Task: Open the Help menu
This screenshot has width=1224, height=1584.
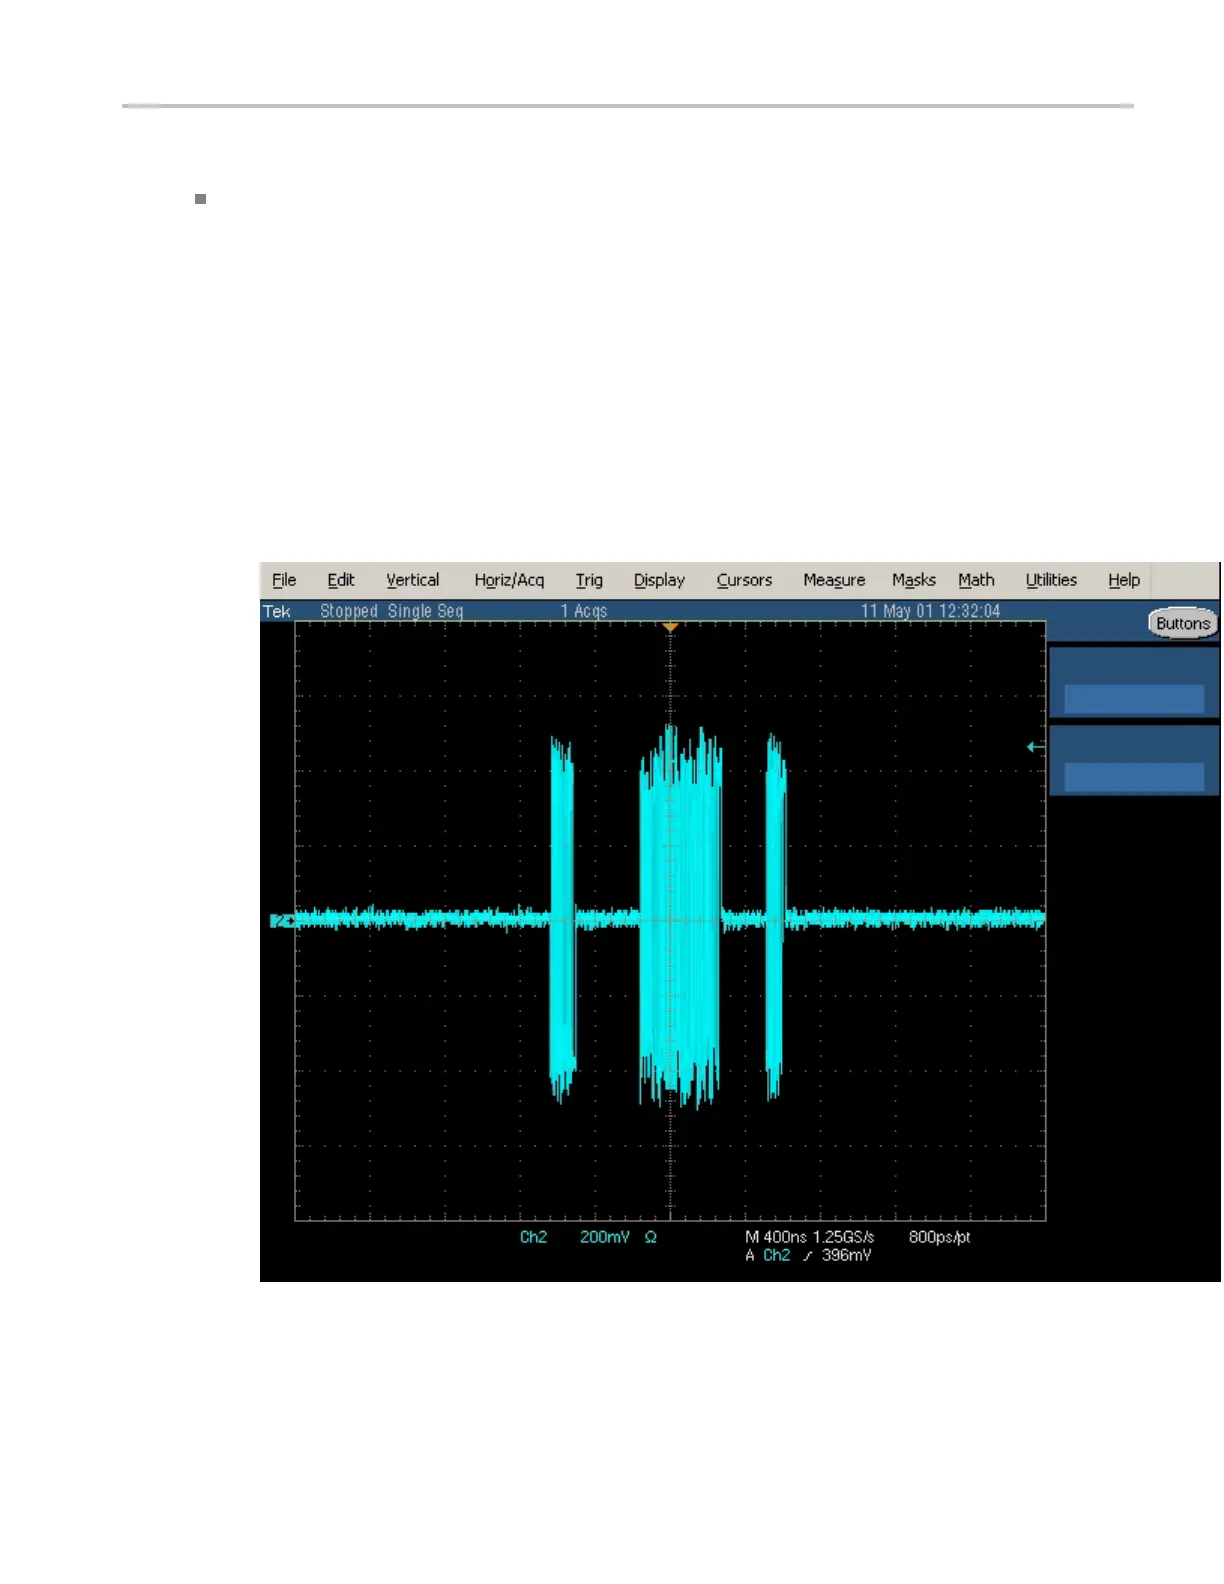Action: tap(1124, 580)
